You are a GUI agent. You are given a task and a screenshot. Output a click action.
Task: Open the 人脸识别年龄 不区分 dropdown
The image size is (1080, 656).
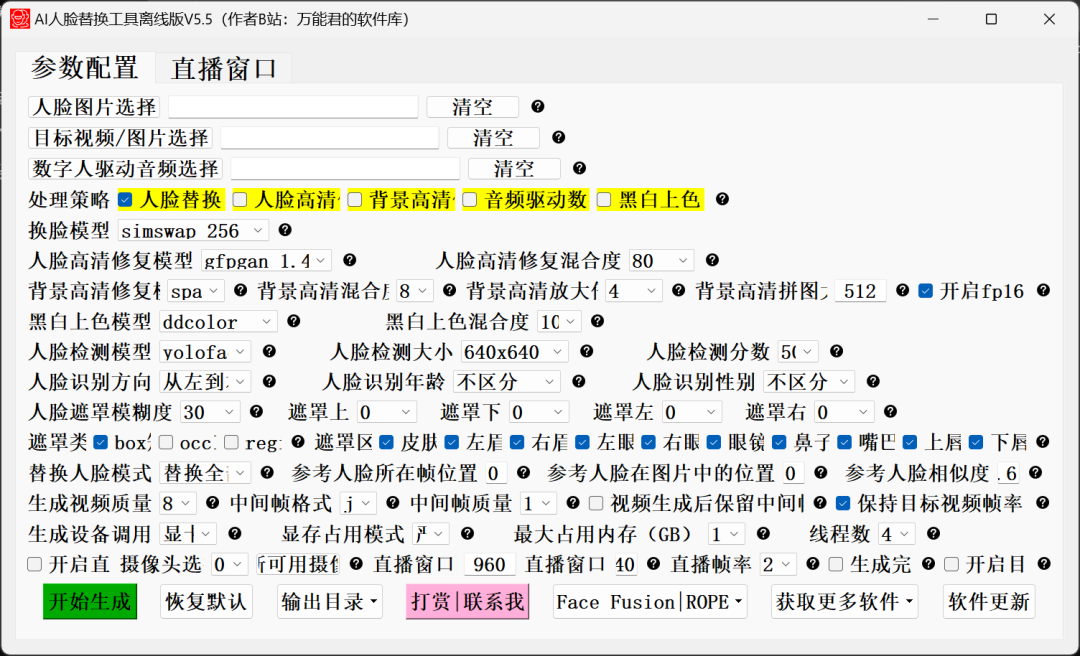point(507,381)
